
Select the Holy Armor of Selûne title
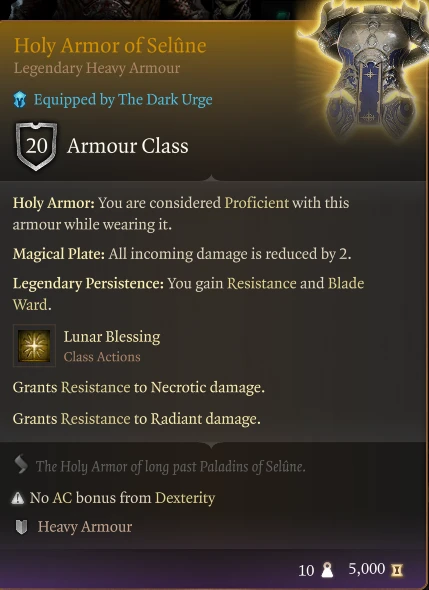tap(110, 46)
